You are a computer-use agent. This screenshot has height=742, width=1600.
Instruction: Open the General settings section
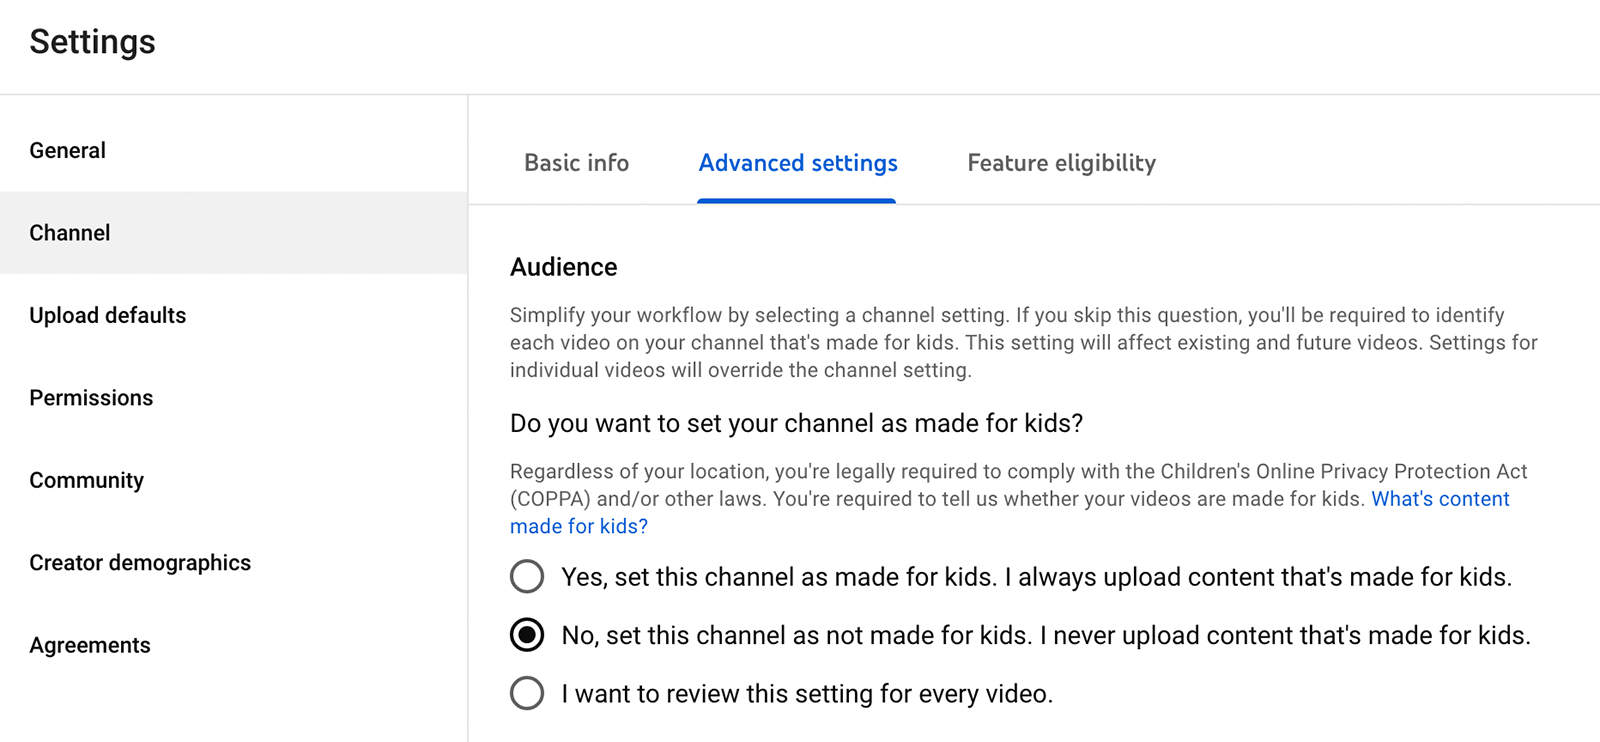(68, 151)
